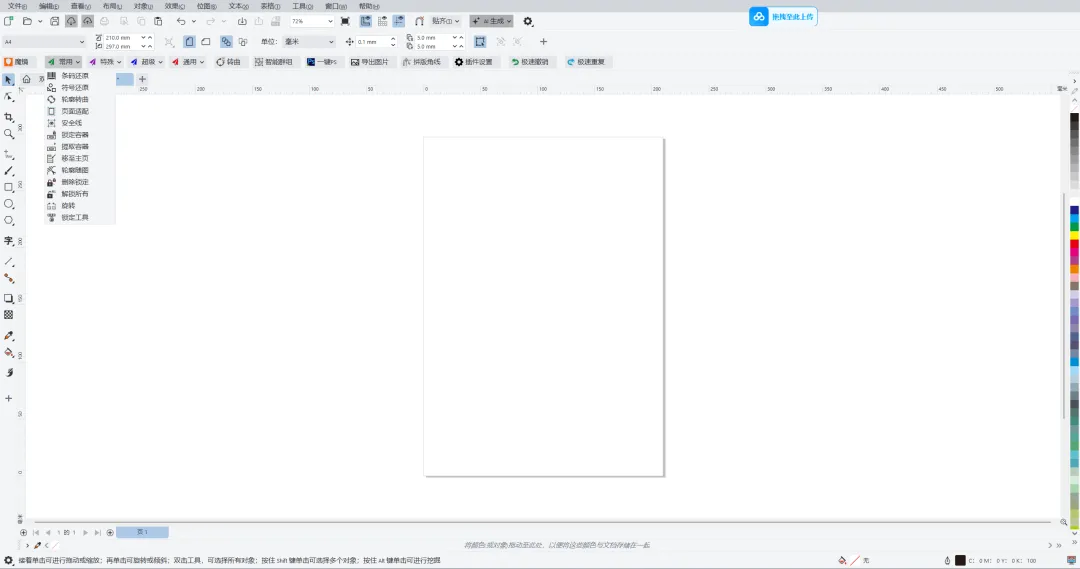Open the 对象 menu
Screen dimensions: 1080x569
[x=143, y=6]
